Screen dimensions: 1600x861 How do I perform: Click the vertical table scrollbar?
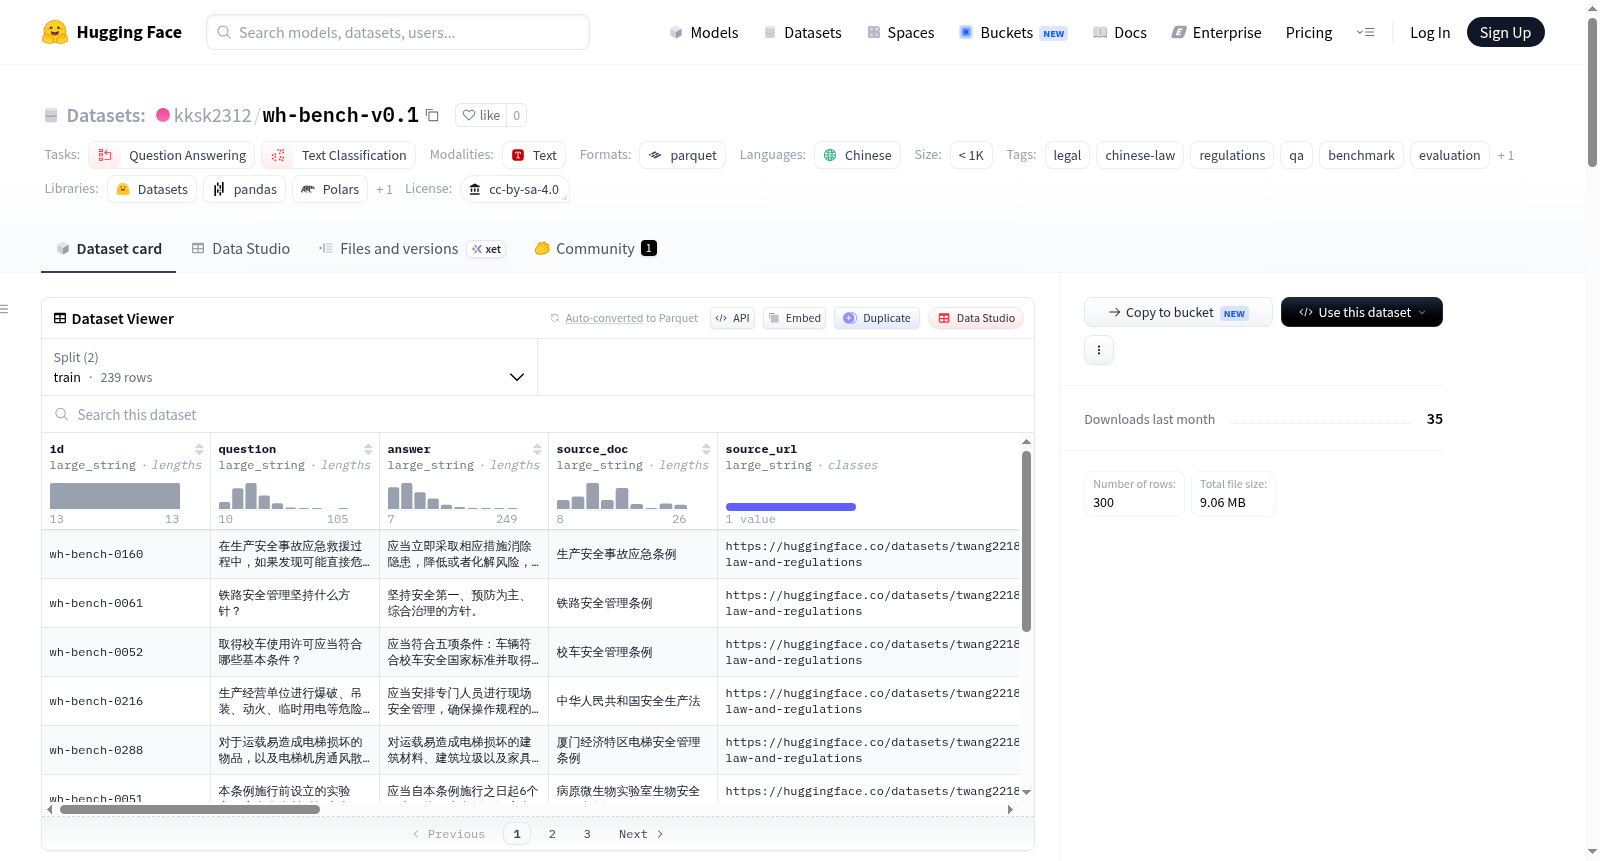[1026, 541]
